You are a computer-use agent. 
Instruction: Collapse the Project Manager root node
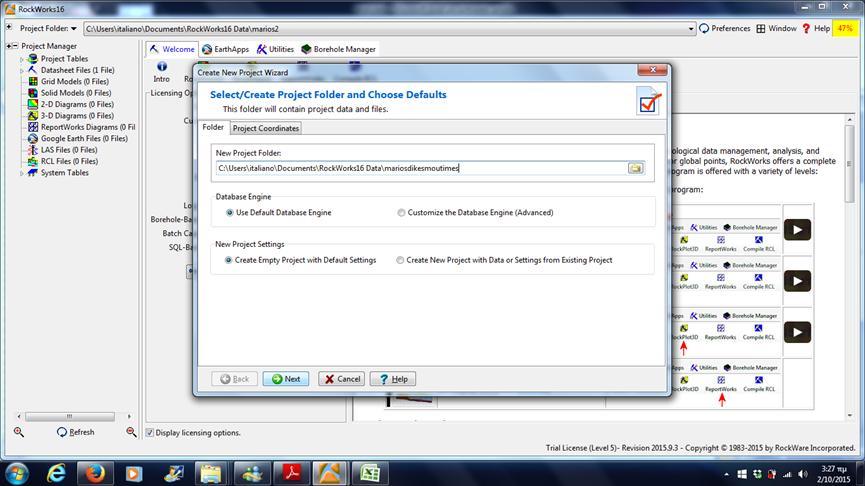tap(15, 46)
